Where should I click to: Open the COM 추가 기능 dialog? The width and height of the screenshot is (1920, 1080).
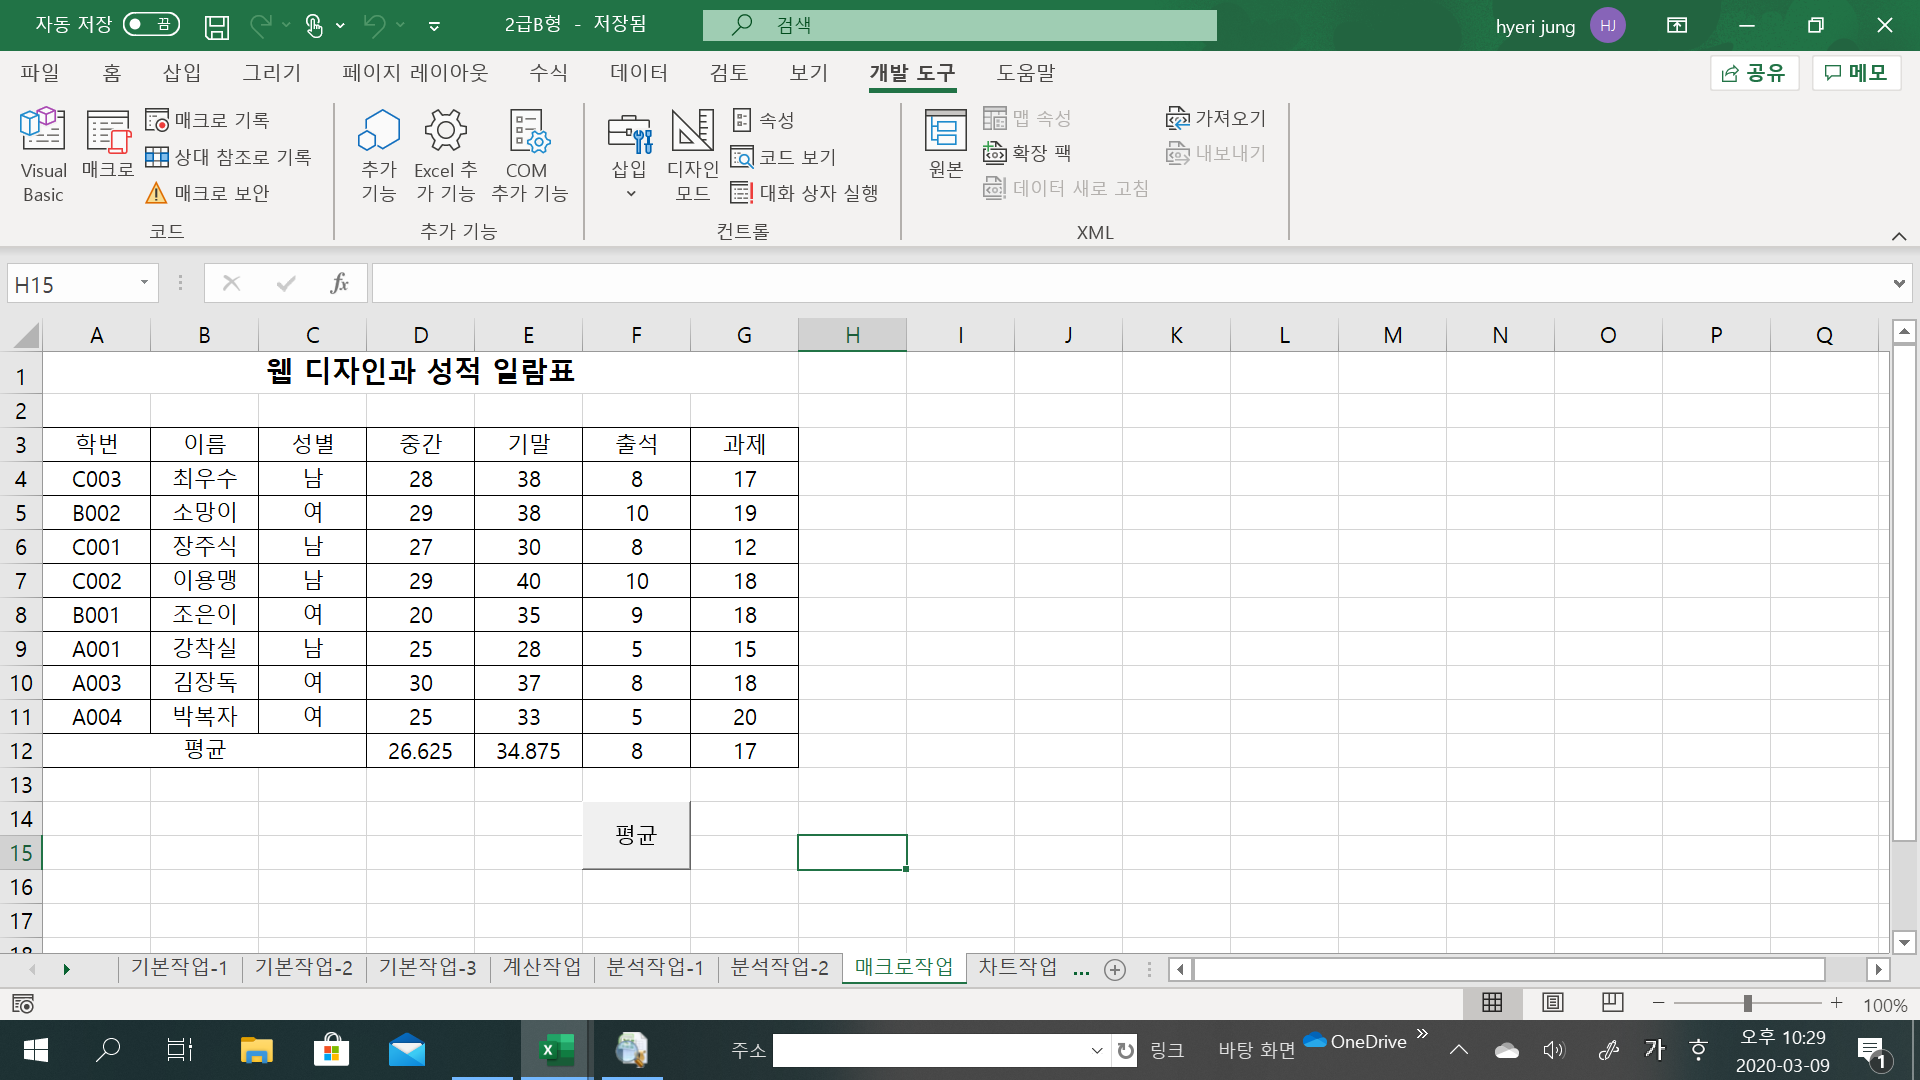pyautogui.click(x=528, y=154)
